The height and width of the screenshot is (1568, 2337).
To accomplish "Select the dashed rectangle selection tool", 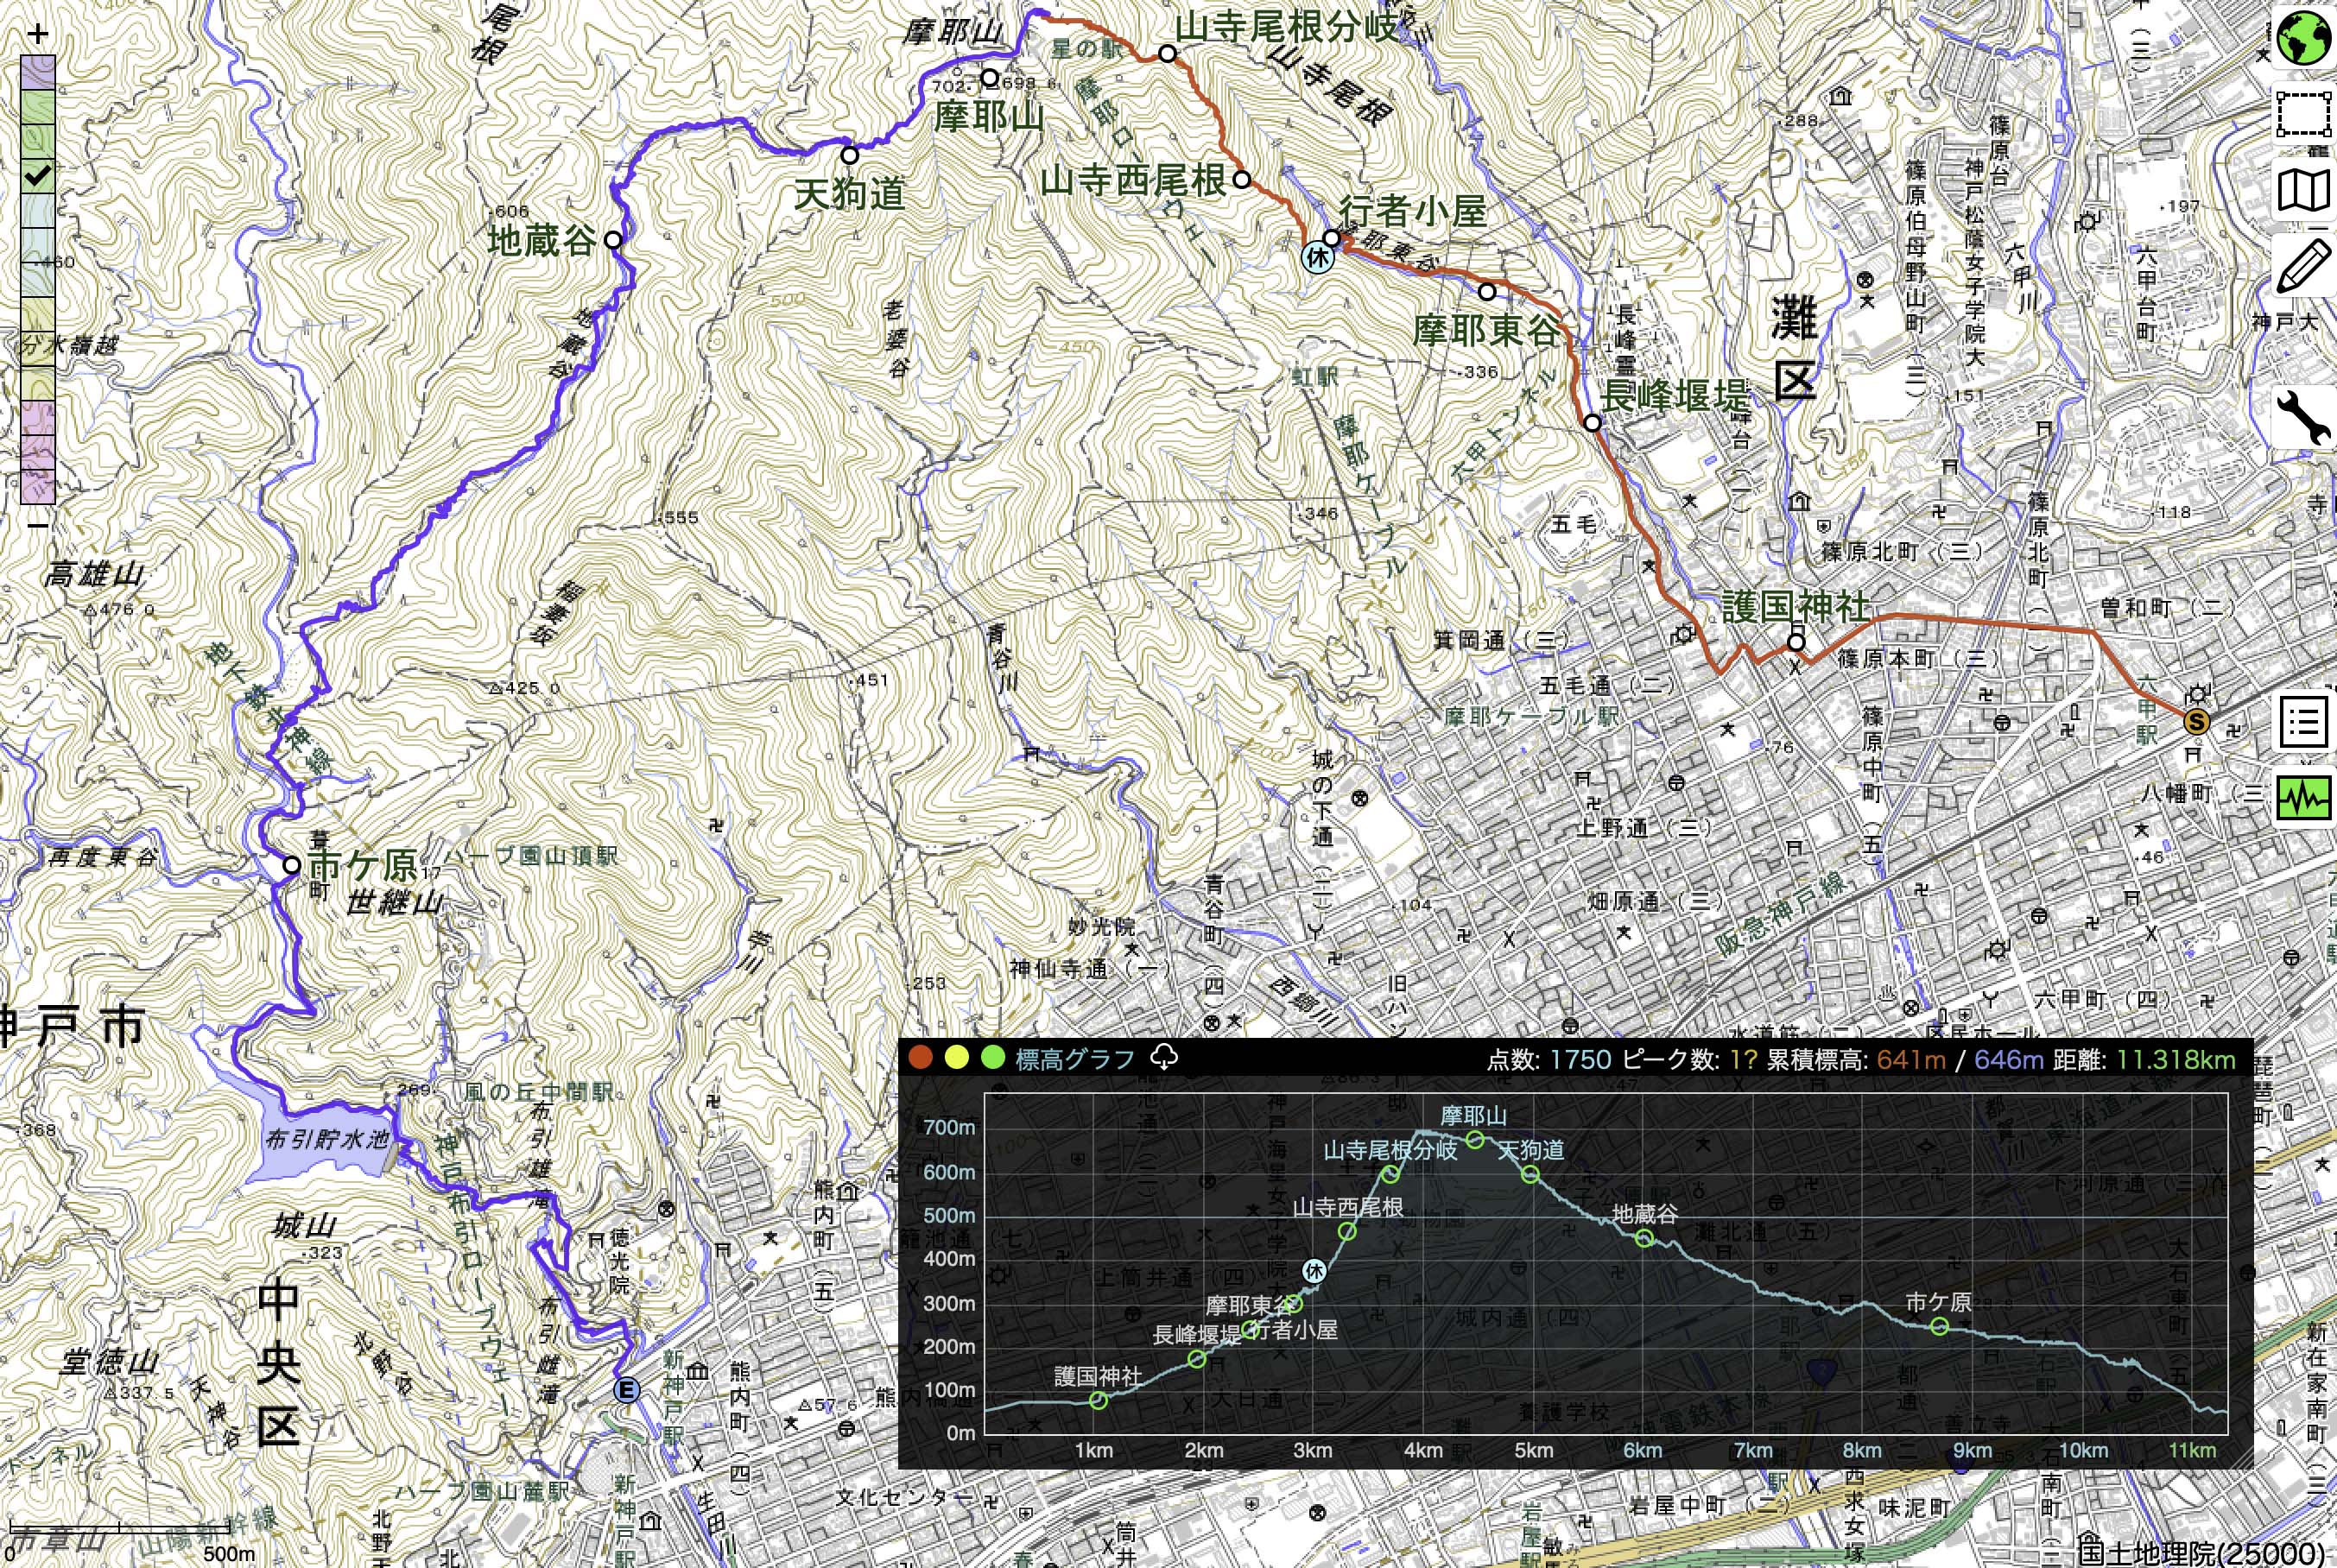I will tap(2305, 113).
